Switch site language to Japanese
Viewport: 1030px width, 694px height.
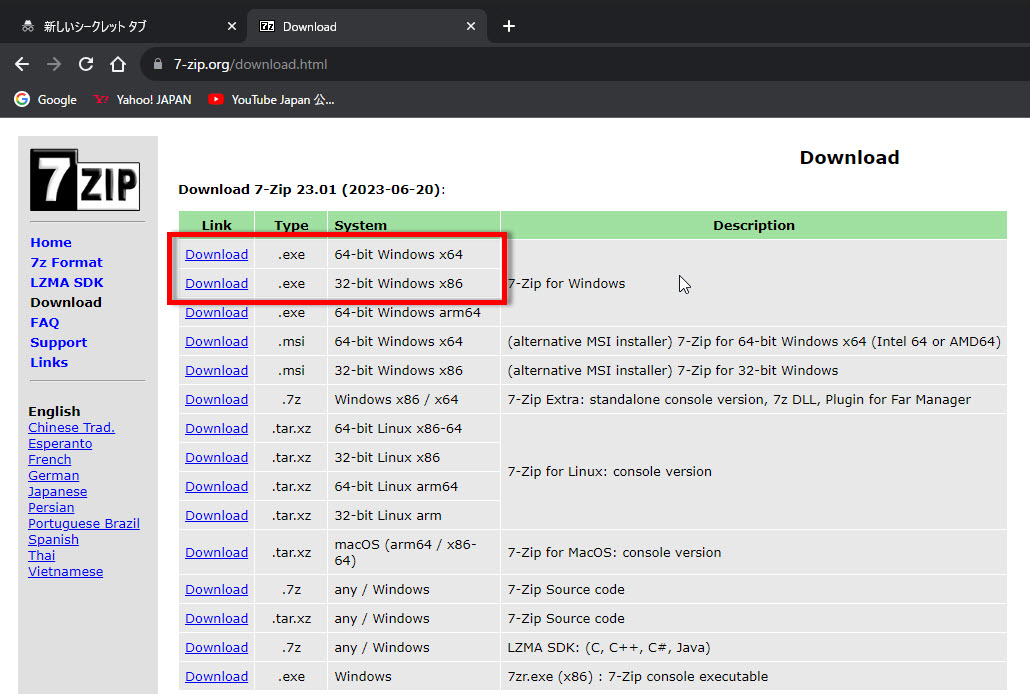pos(57,491)
